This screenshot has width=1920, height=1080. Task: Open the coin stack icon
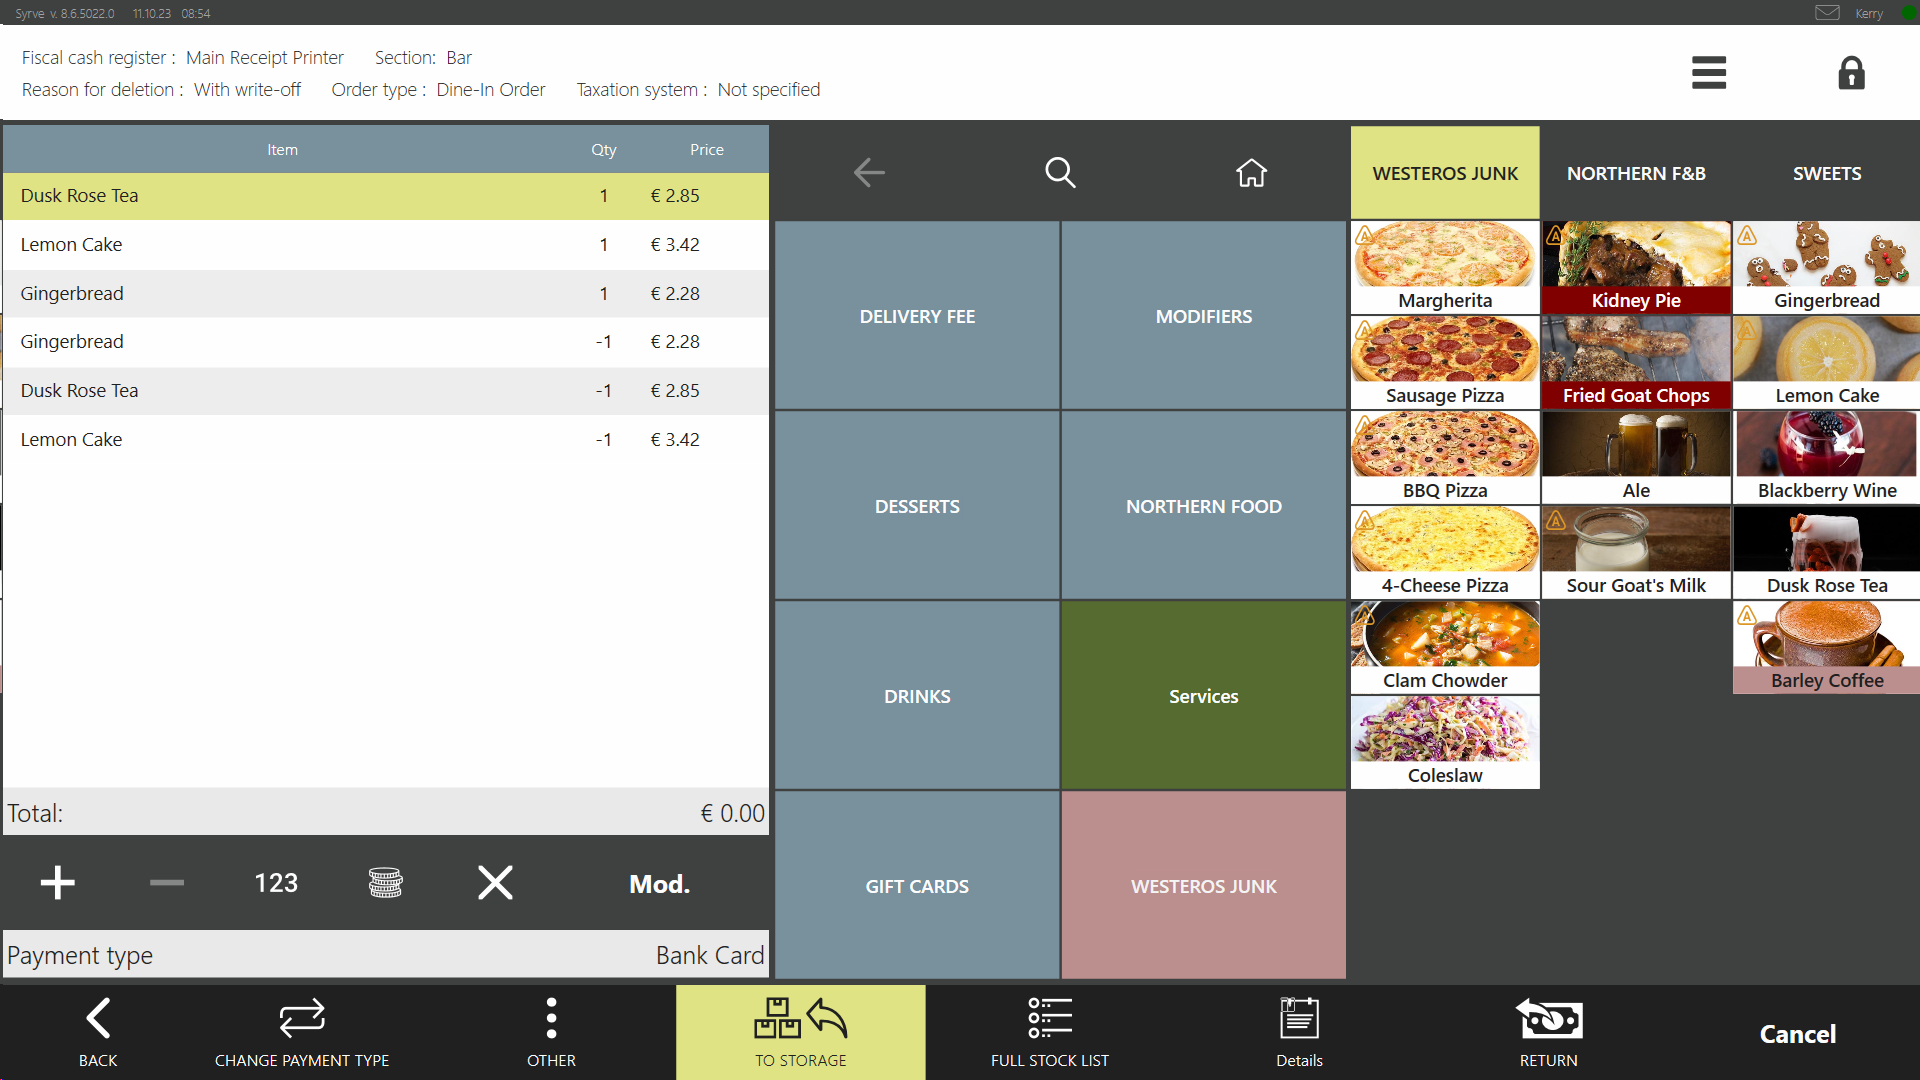click(x=385, y=883)
